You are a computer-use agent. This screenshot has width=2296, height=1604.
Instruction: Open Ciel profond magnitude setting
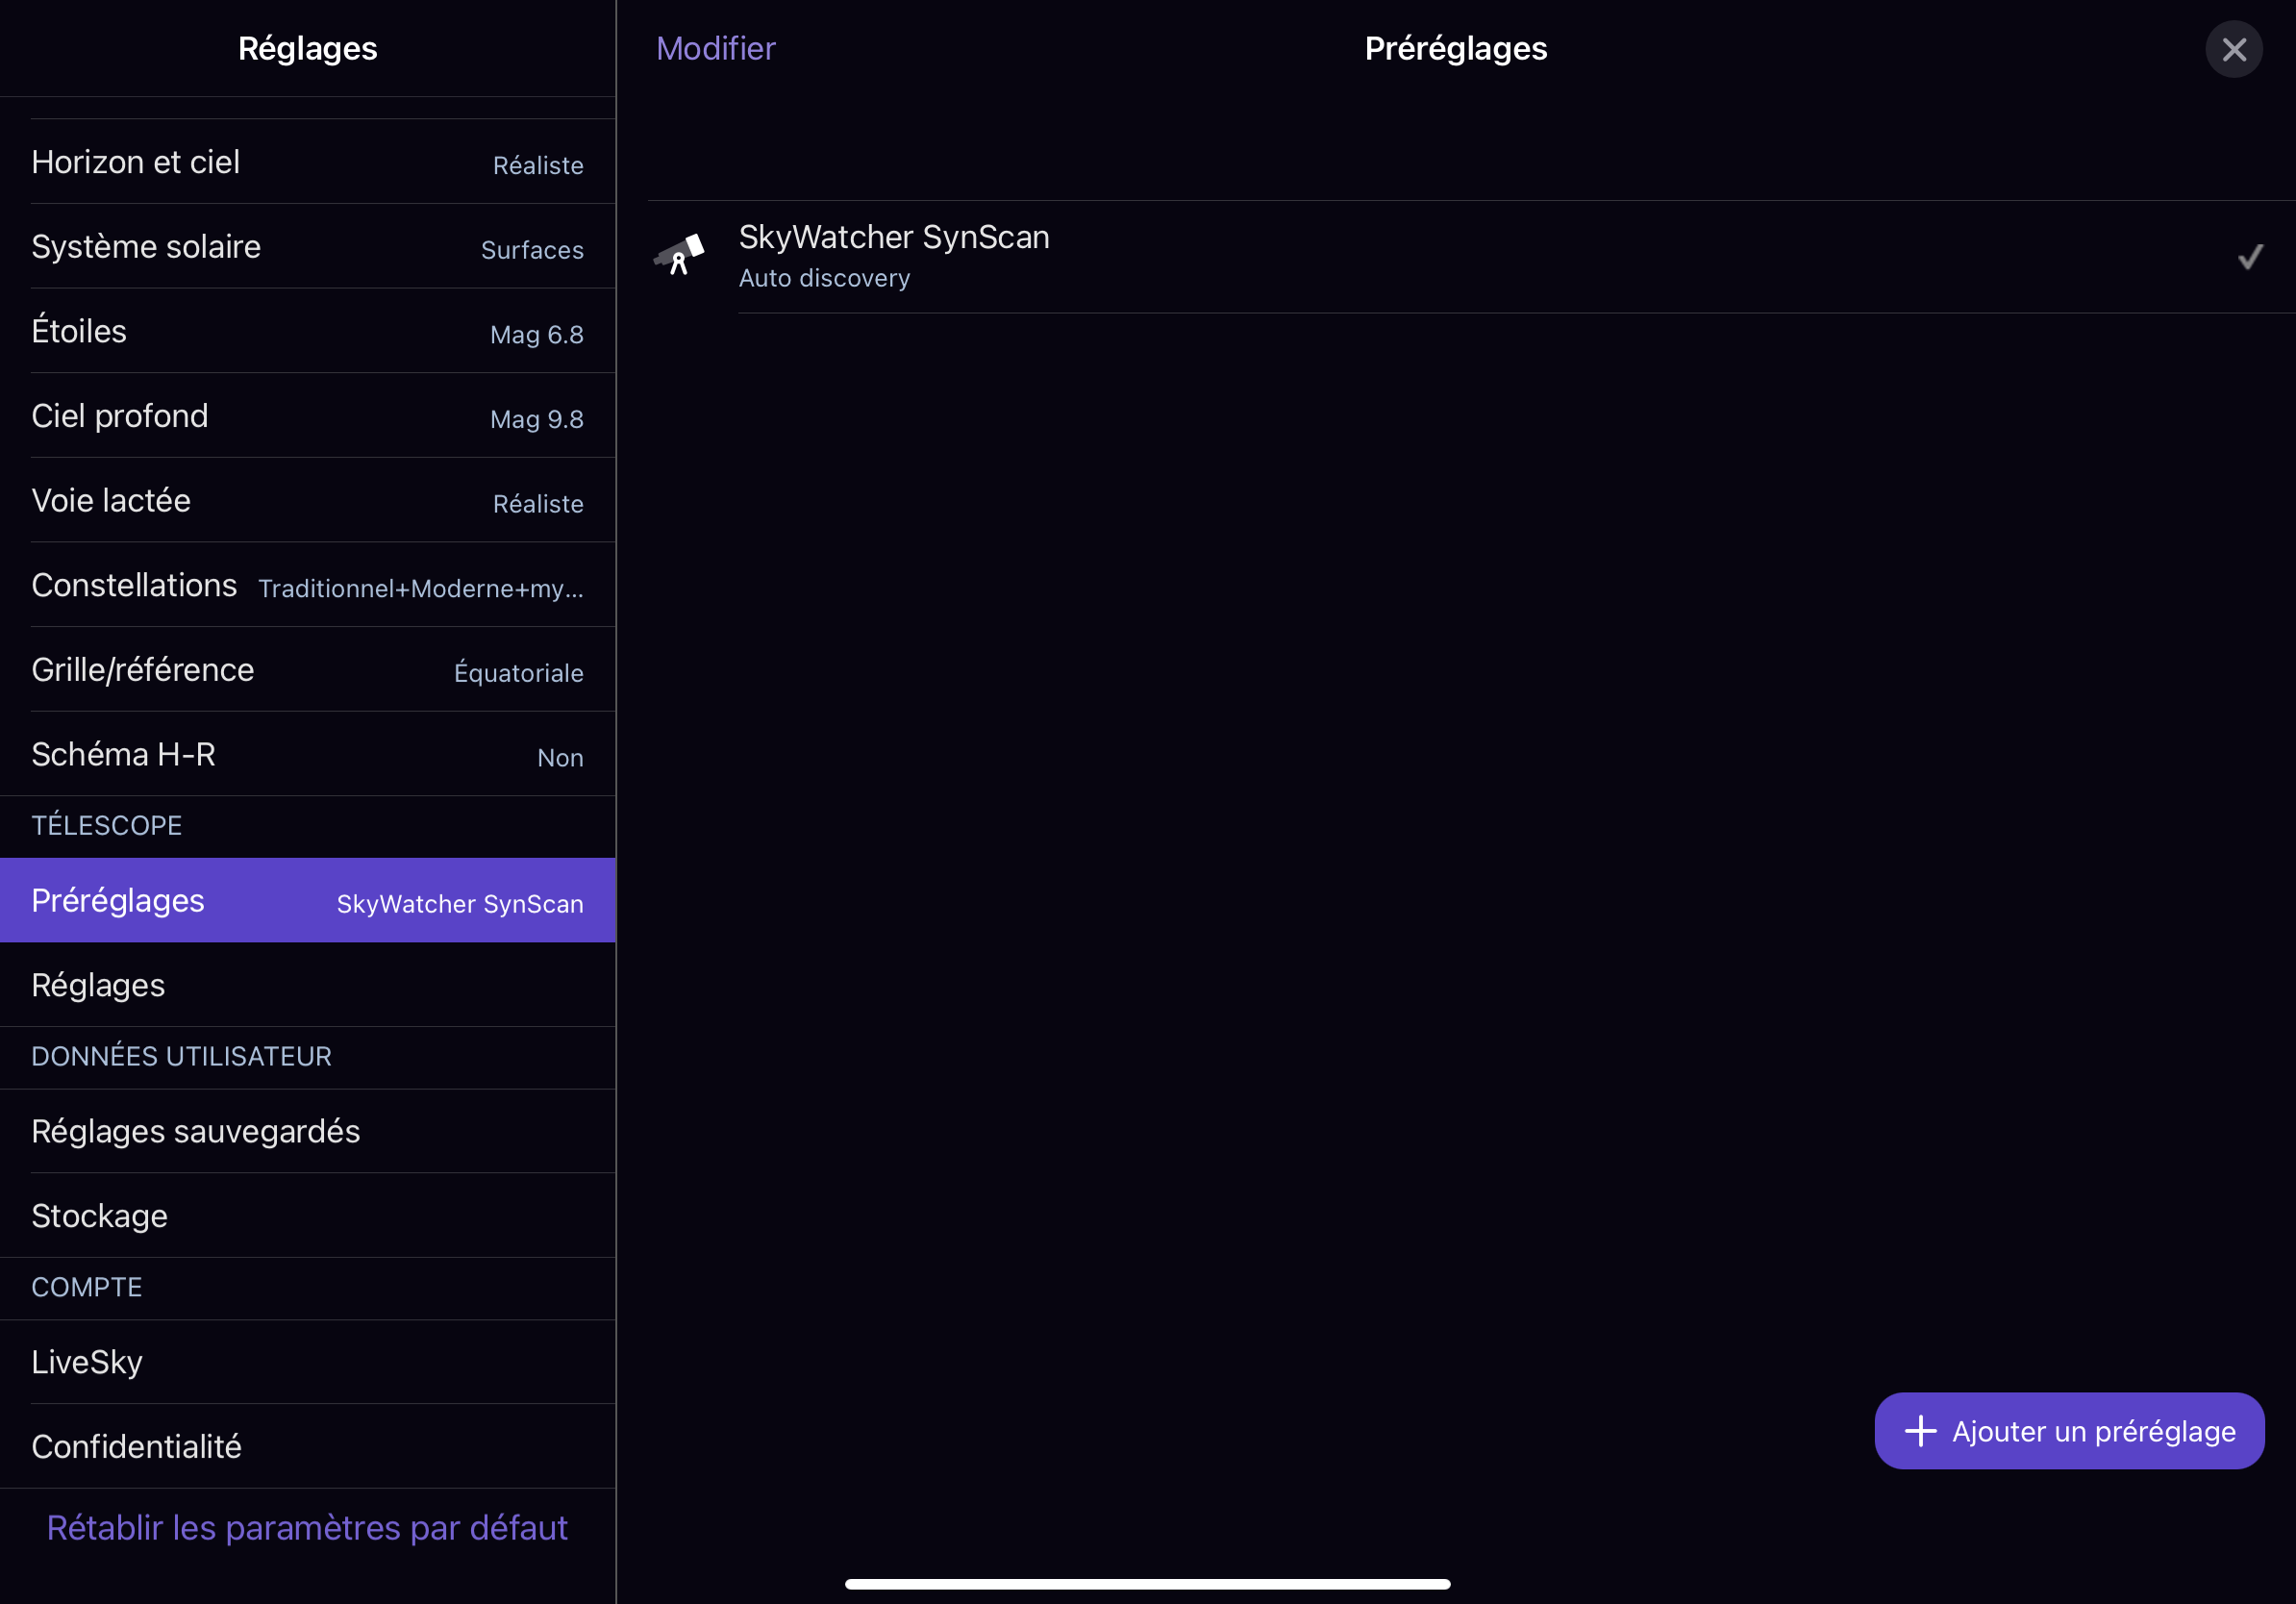(x=307, y=416)
